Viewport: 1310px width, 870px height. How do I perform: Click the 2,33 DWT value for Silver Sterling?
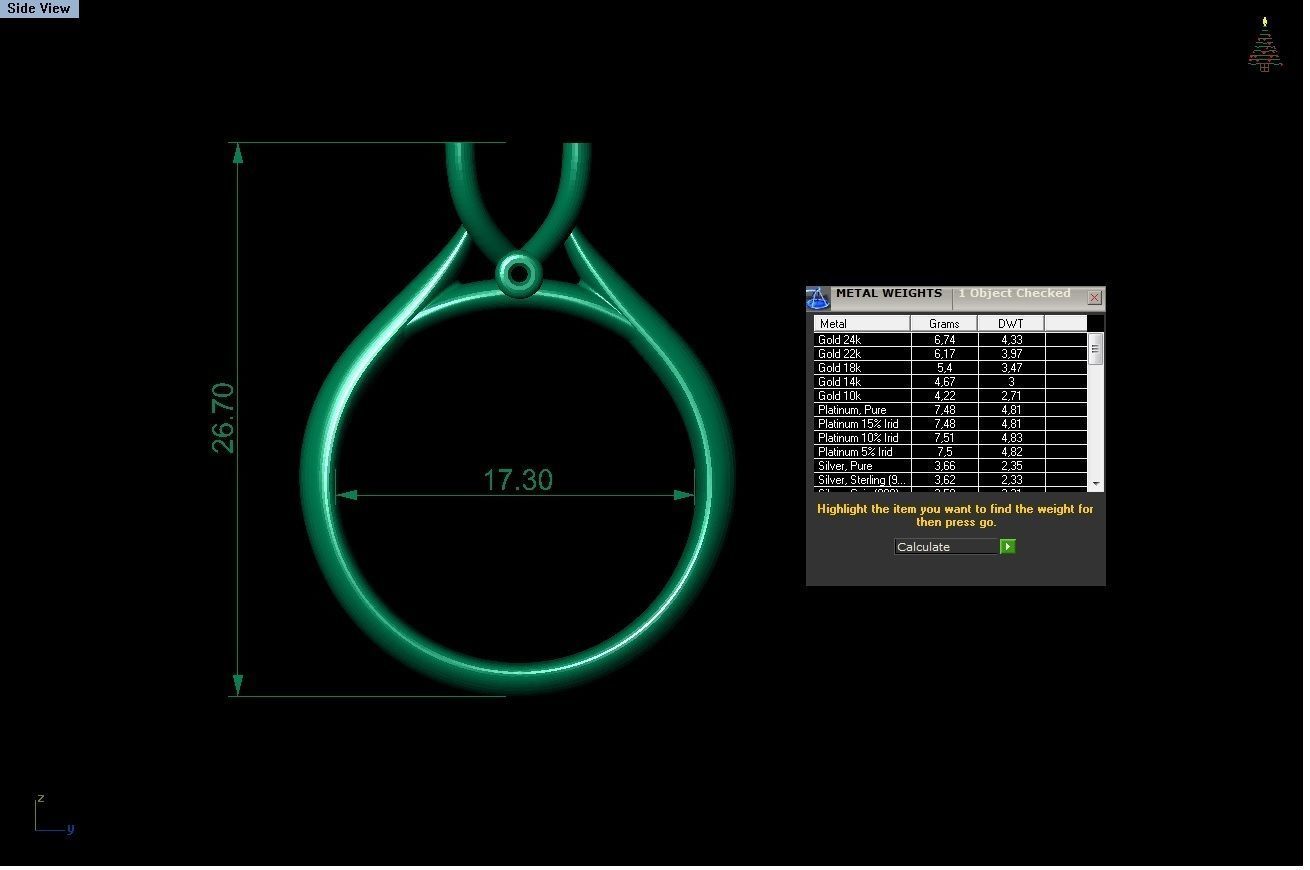point(1011,480)
